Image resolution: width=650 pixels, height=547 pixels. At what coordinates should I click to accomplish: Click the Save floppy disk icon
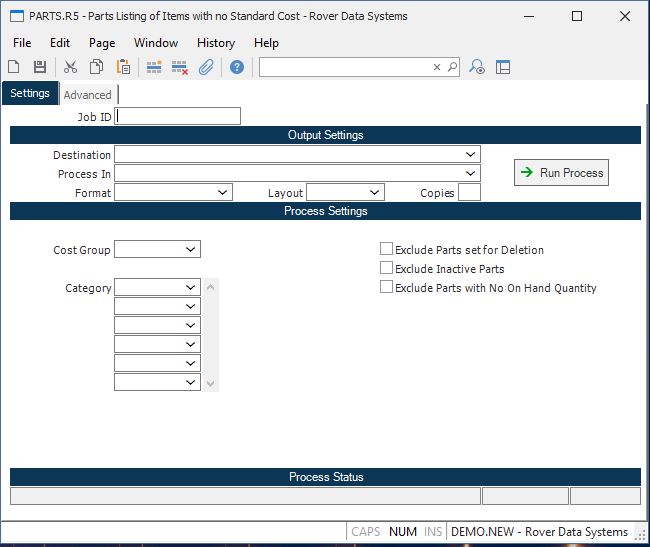[40, 67]
